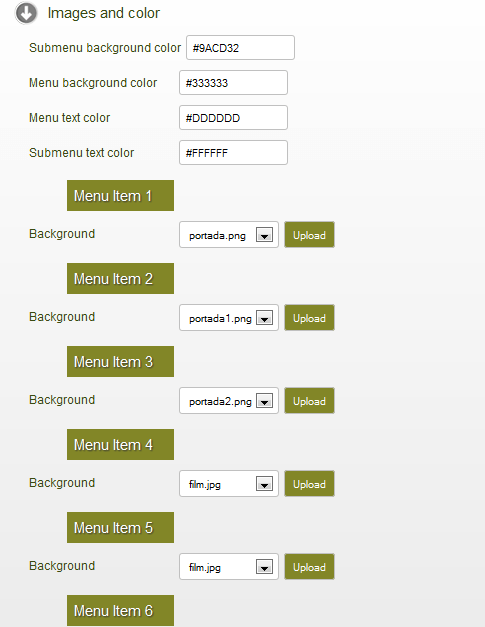
Task: Collapse the Images and color section arrow icon
Action: pos(26,13)
